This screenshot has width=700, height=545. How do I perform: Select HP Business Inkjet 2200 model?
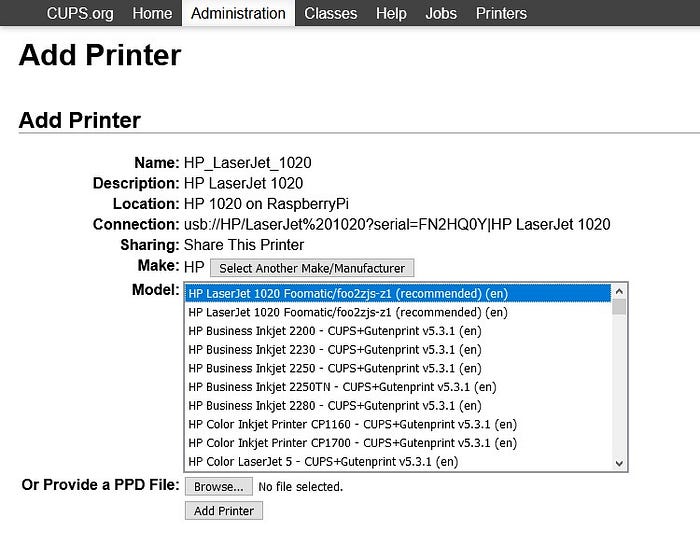[x=398, y=331]
